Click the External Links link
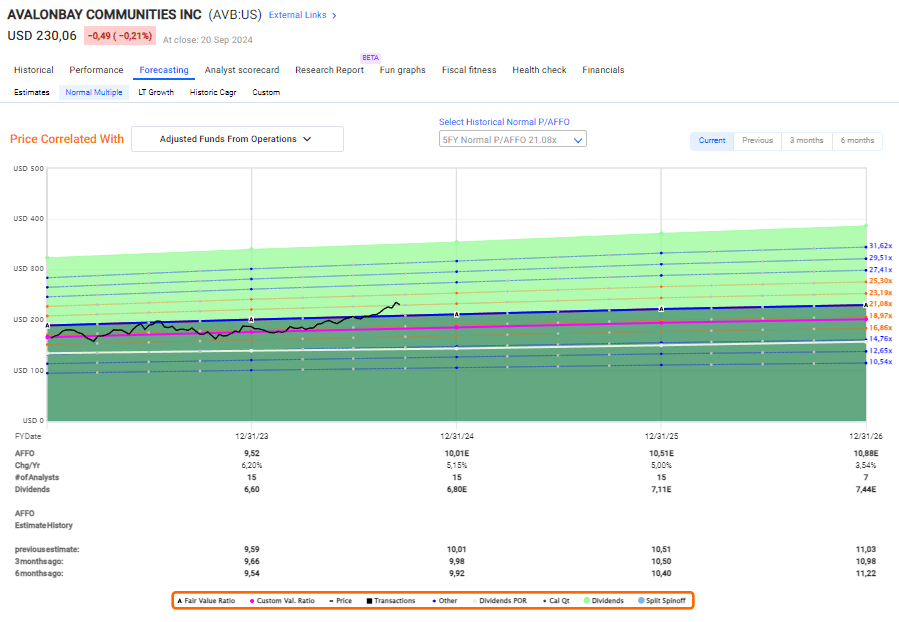899x622 pixels. pyautogui.click(x=298, y=15)
